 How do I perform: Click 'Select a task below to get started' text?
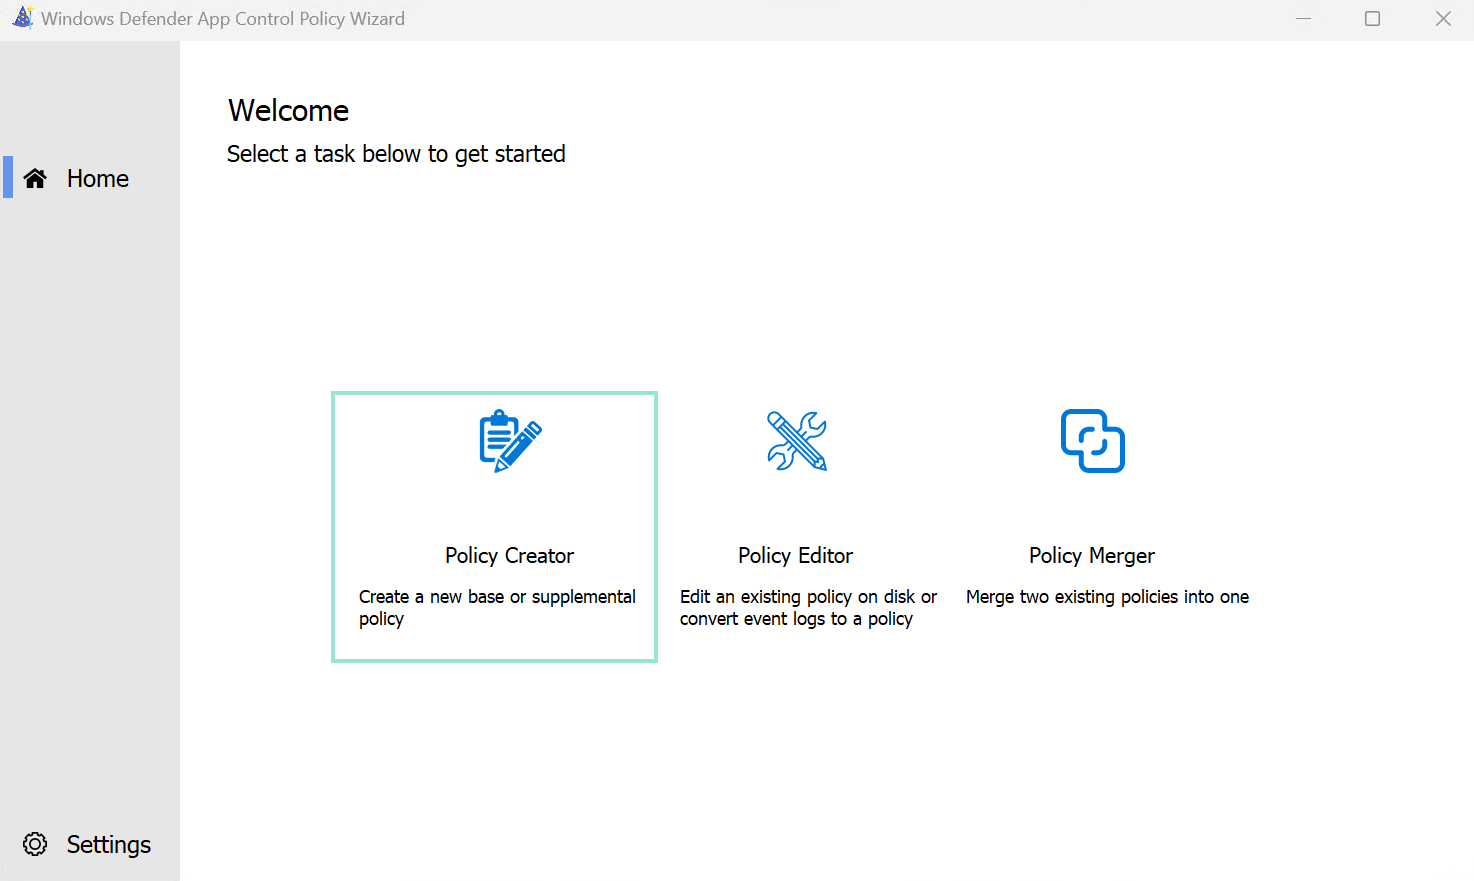tap(396, 154)
